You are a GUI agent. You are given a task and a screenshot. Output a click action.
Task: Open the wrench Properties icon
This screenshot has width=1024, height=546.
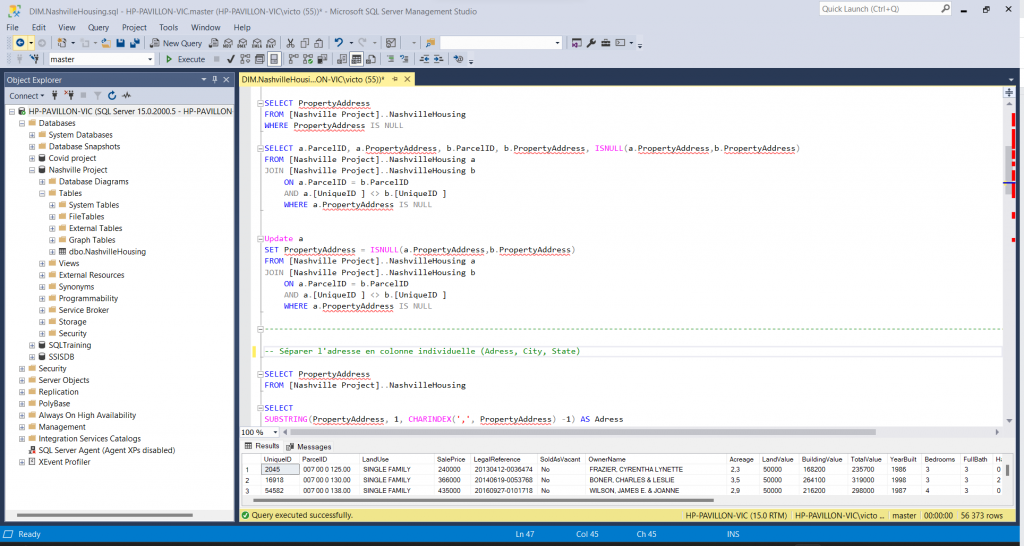coord(591,43)
